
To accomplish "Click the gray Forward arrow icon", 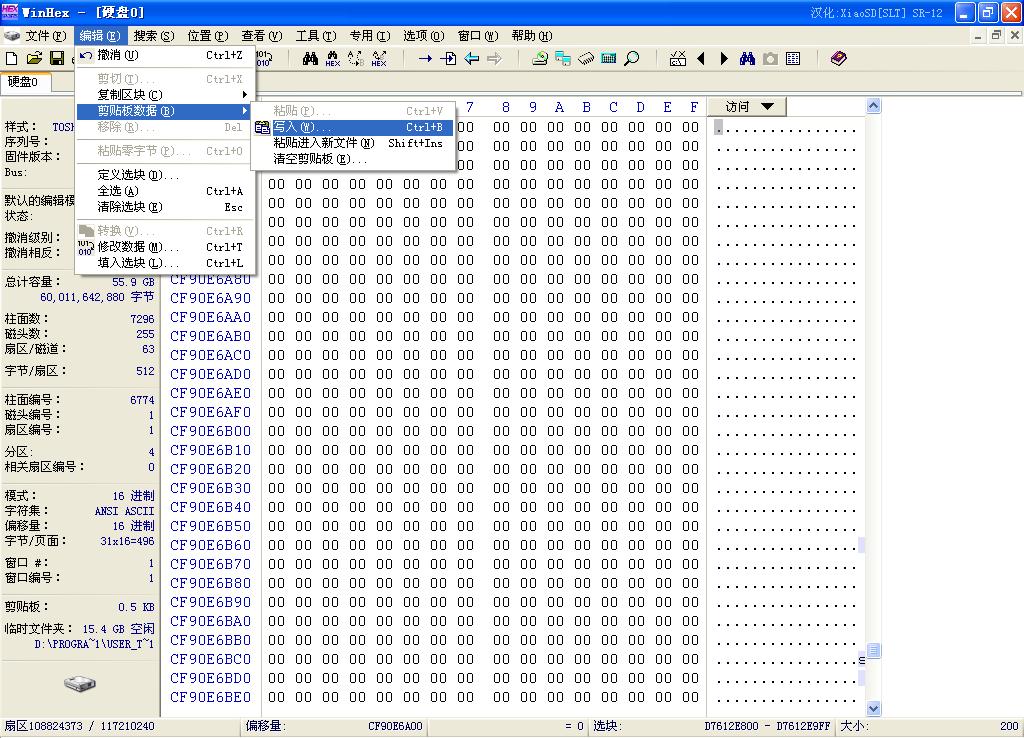I will (x=494, y=59).
